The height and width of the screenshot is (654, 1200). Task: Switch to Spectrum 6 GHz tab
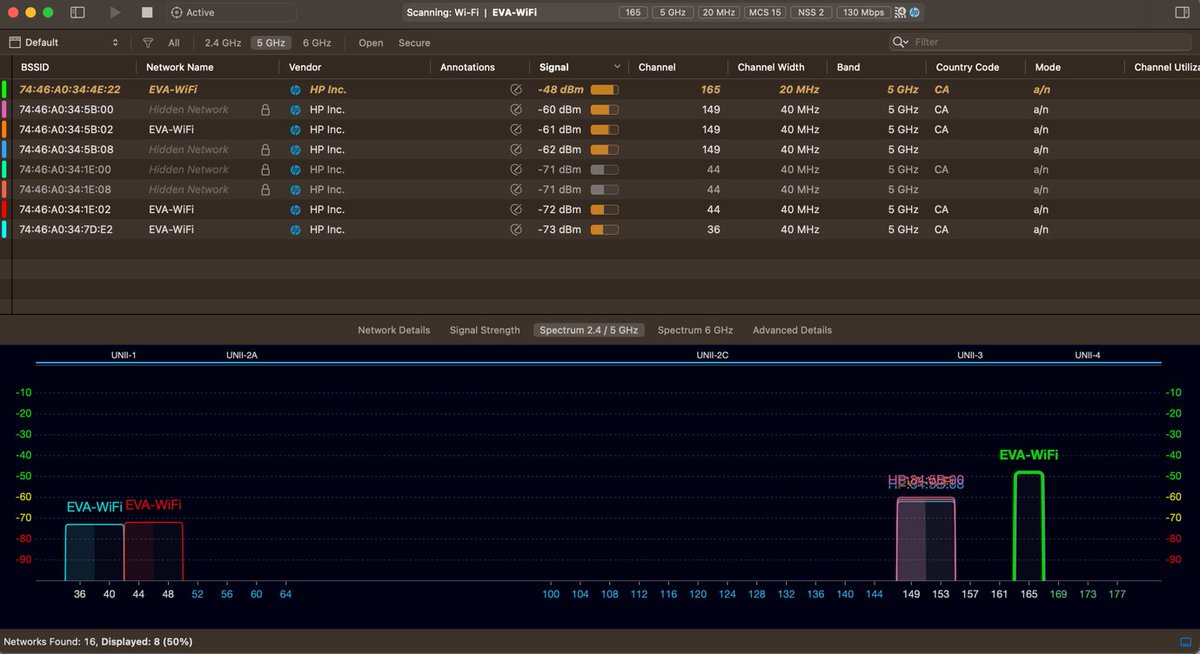695,330
